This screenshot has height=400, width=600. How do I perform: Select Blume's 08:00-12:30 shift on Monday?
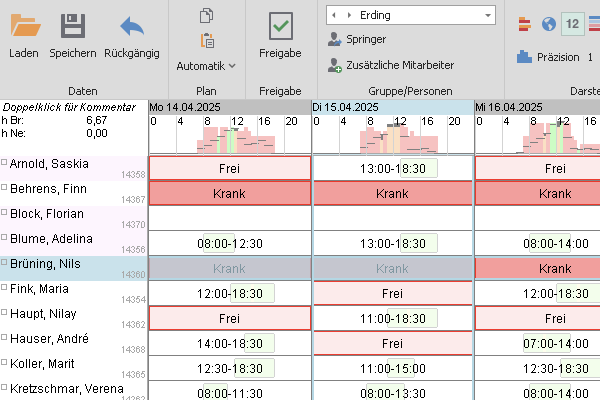pyautogui.click(x=229, y=243)
